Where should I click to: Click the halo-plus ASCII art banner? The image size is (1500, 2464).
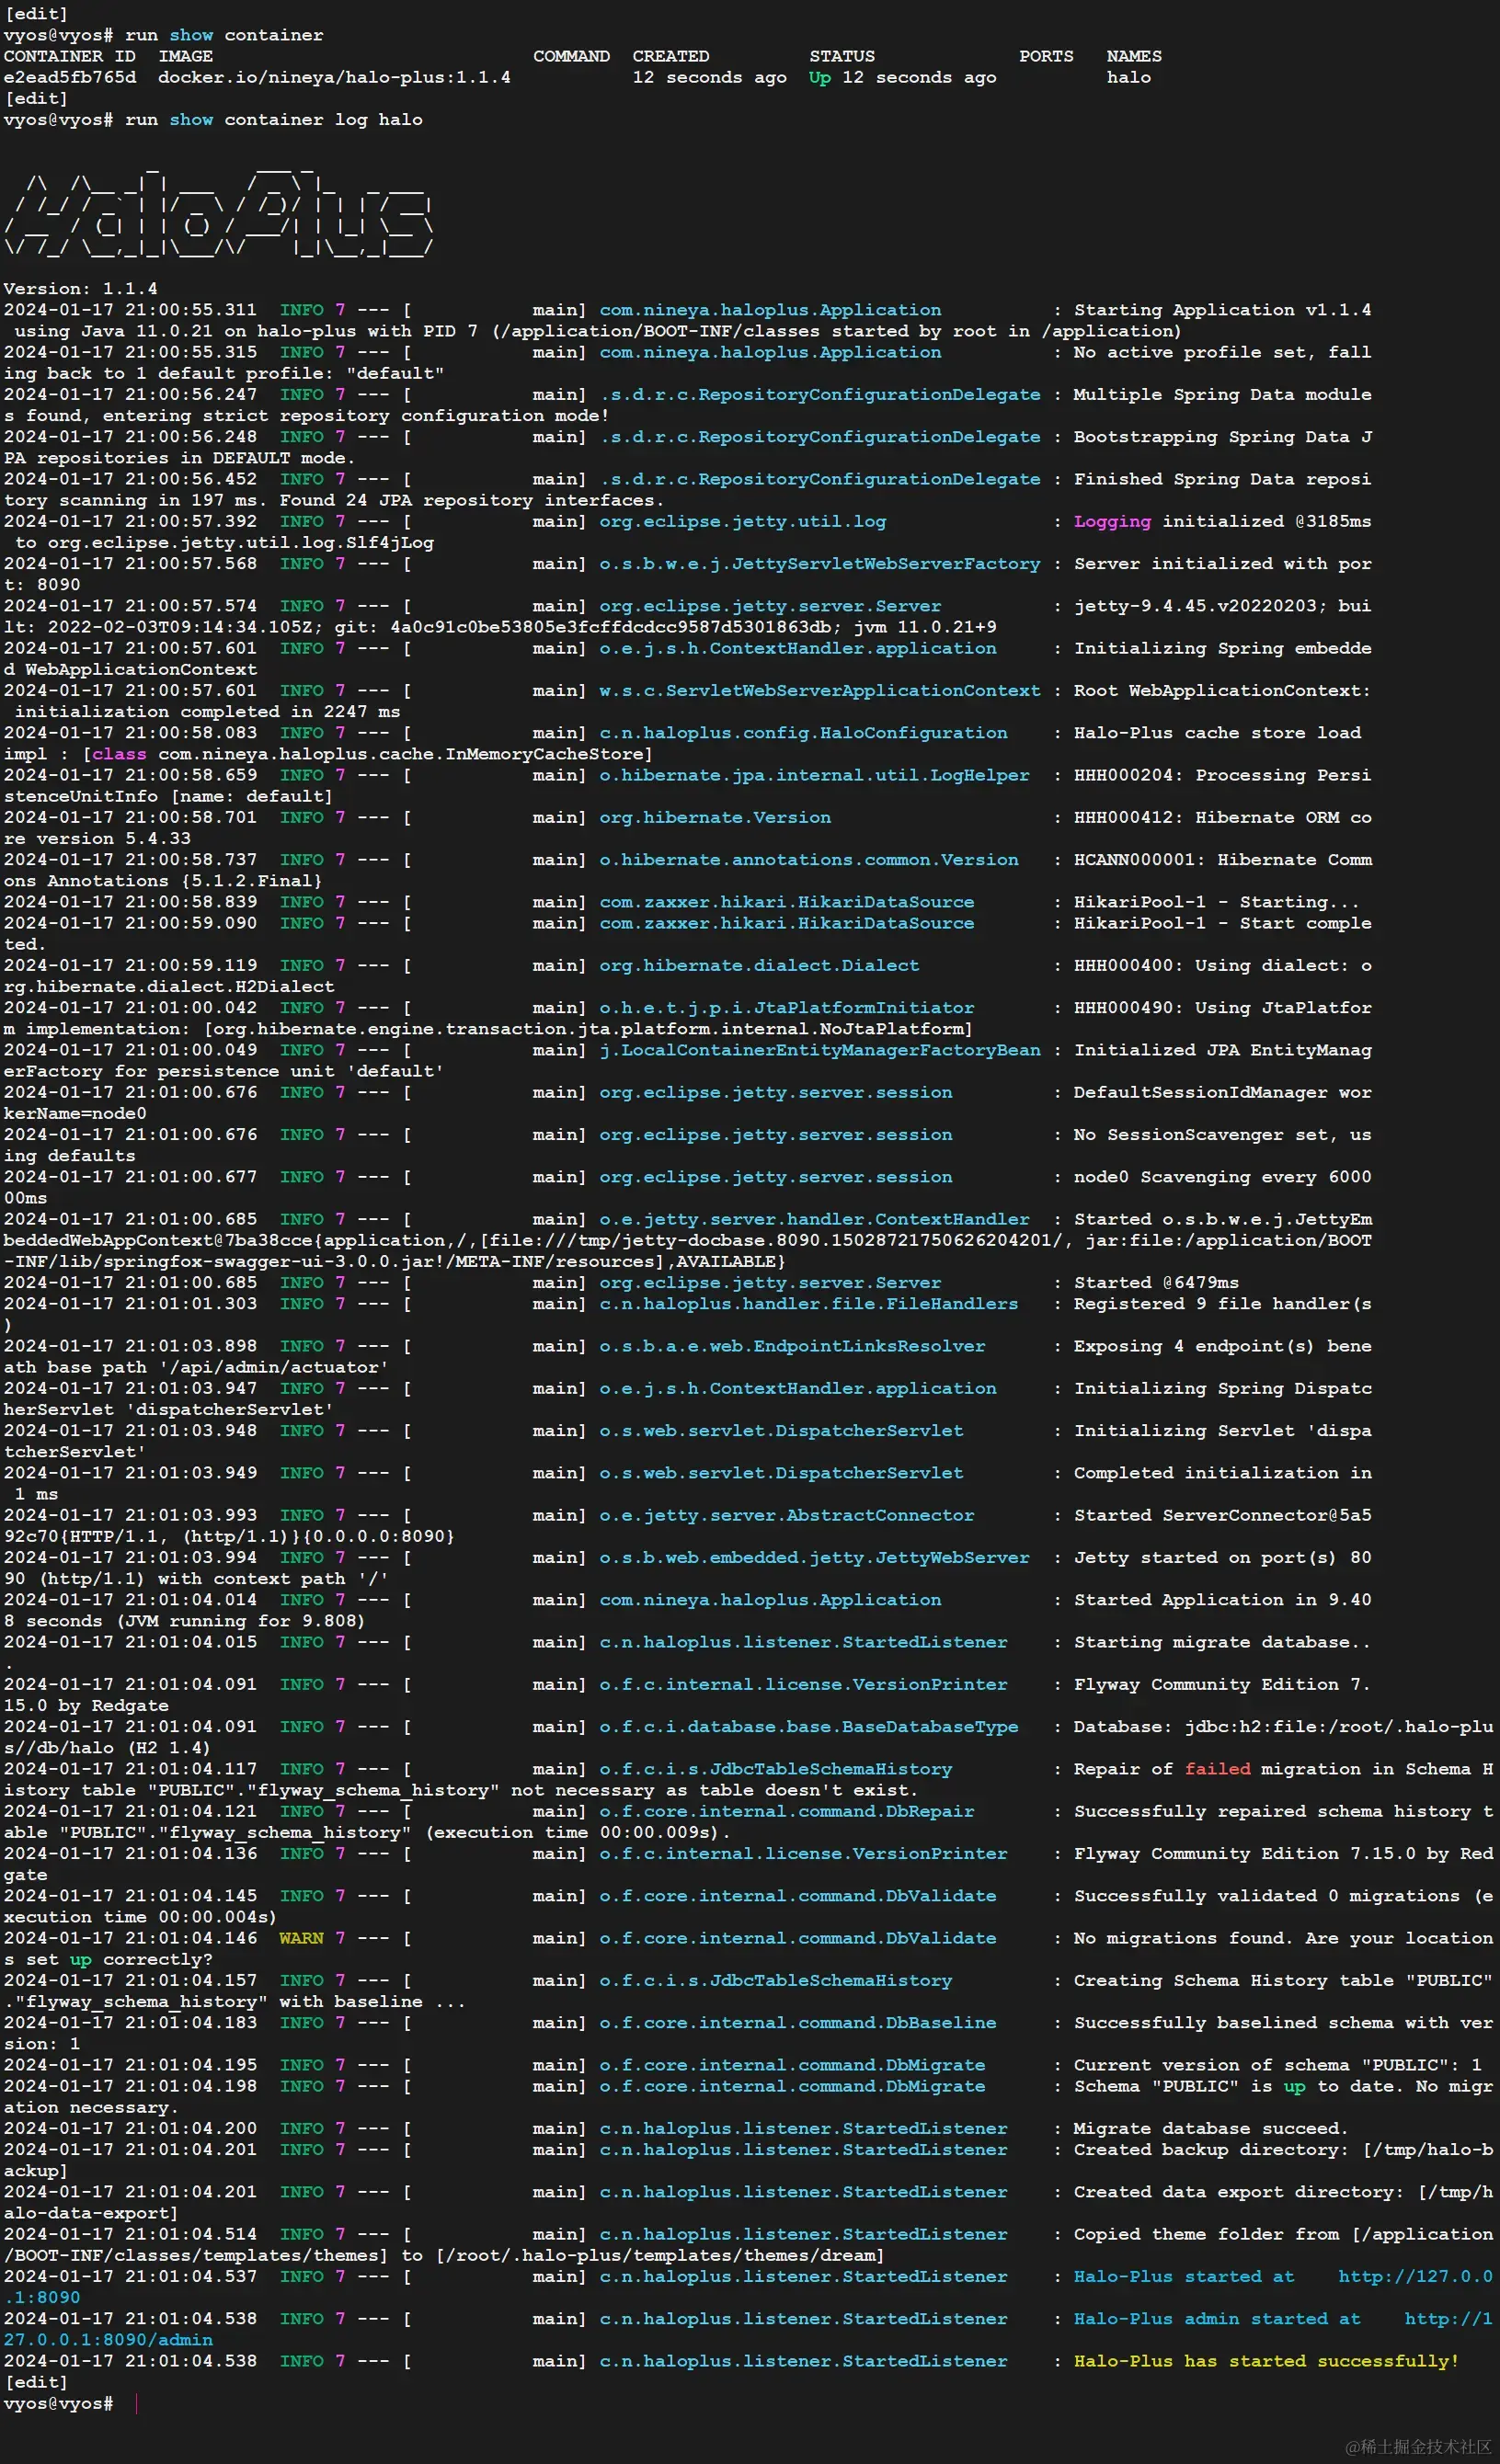tap(218, 212)
